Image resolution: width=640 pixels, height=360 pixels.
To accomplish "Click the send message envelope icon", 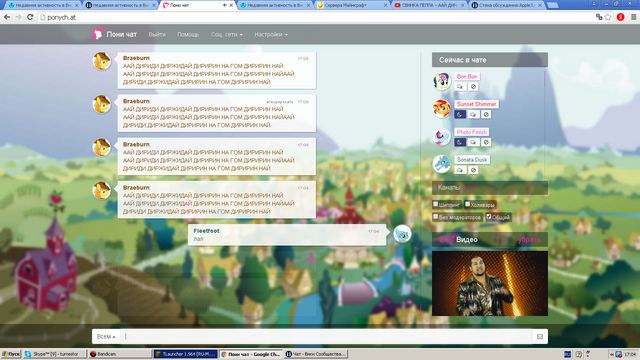I will click(540, 337).
